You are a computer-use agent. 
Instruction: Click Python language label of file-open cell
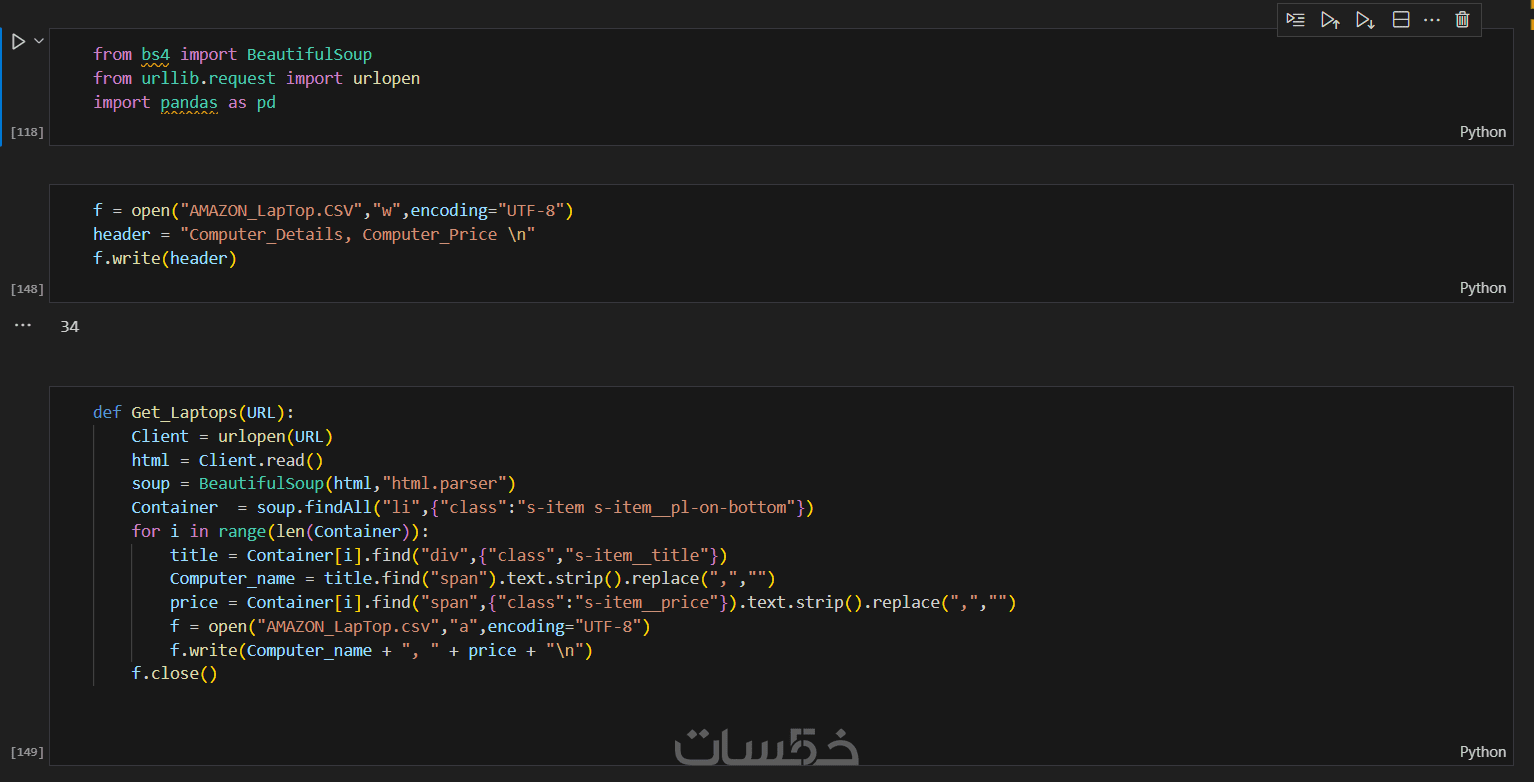[x=1482, y=288]
